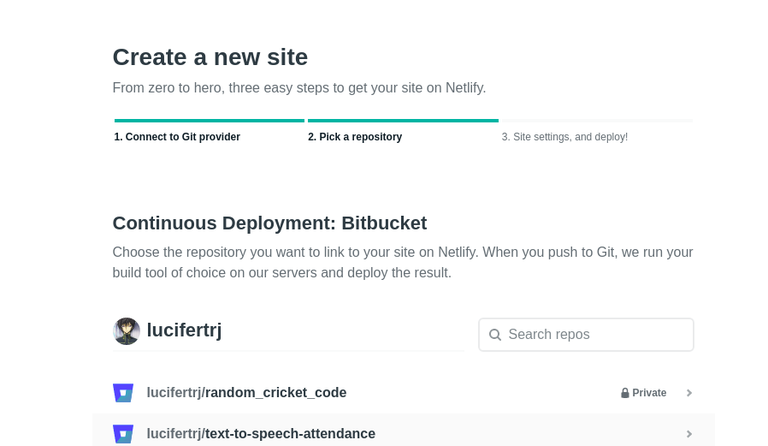
Task: Open step 3 Site settings, and deploy
Action: pyautogui.click(x=564, y=137)
